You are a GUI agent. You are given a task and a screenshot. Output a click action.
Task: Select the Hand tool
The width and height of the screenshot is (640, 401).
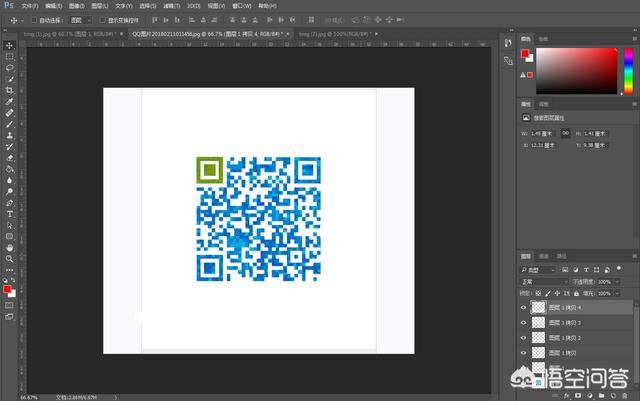(x=9, y=248)
